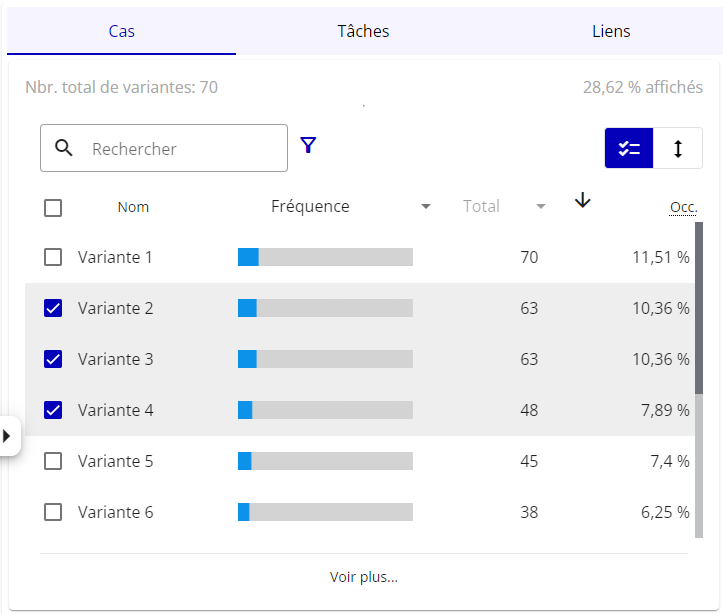
Task: Click the Occ. column header
Action: [683, 207]
